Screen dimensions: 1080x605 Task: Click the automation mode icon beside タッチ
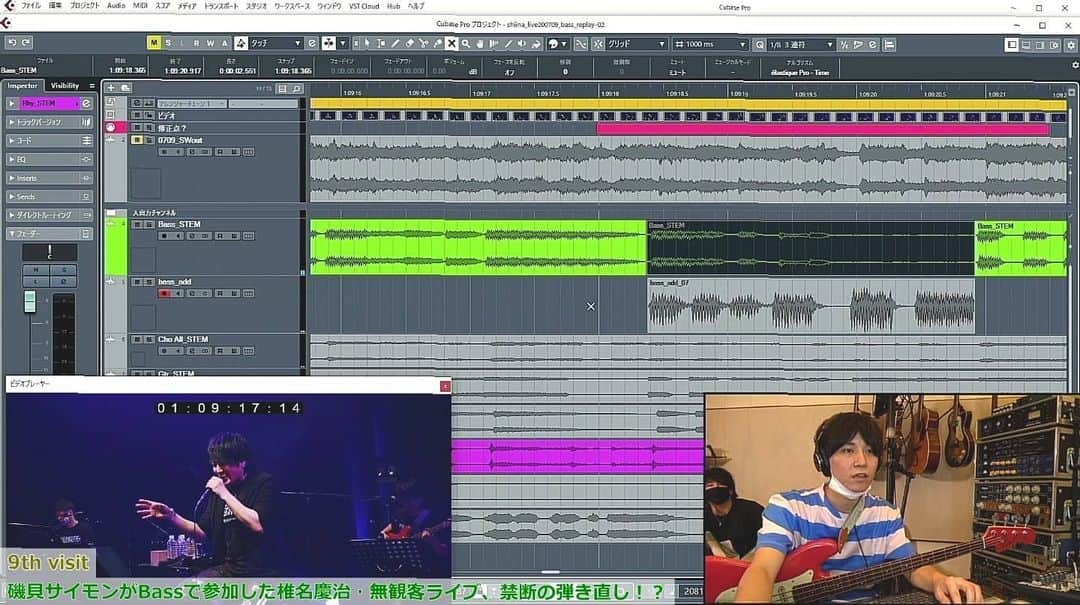(241, 43)
